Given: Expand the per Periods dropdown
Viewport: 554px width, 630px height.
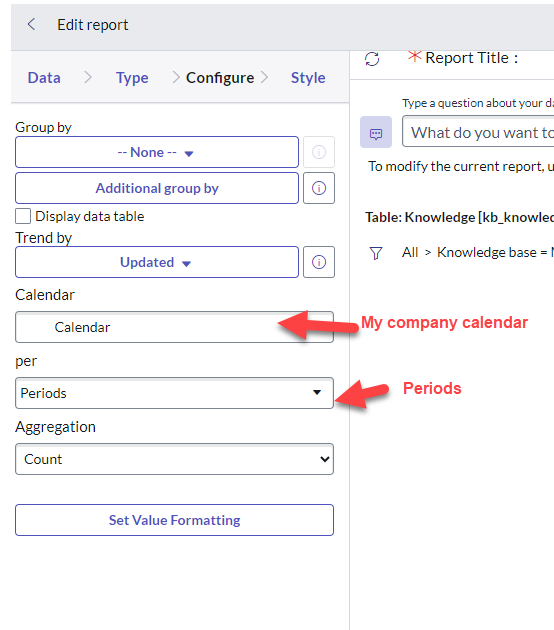Looking at the screenshot, I should tap(174, 393).
